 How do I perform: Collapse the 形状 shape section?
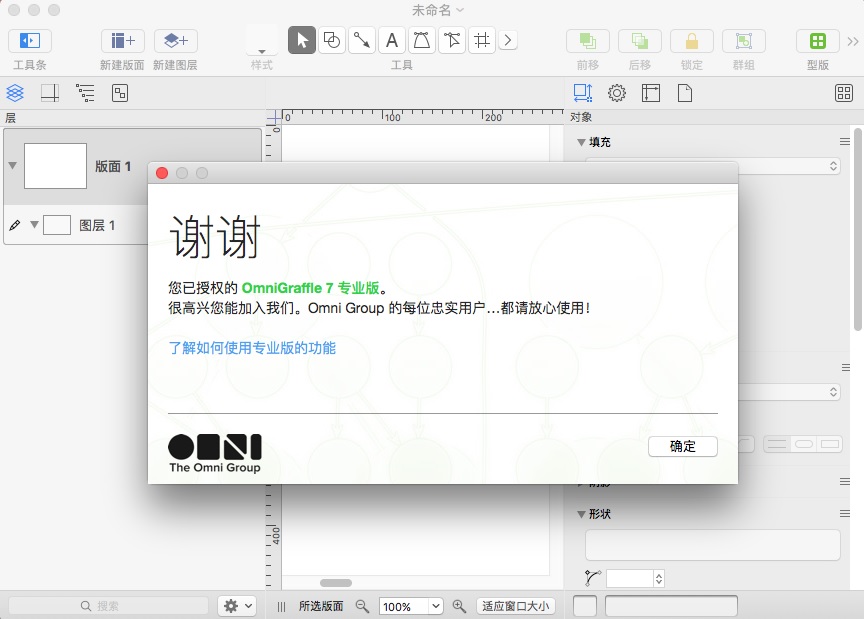pyautogui.click(x=581, y=514)
